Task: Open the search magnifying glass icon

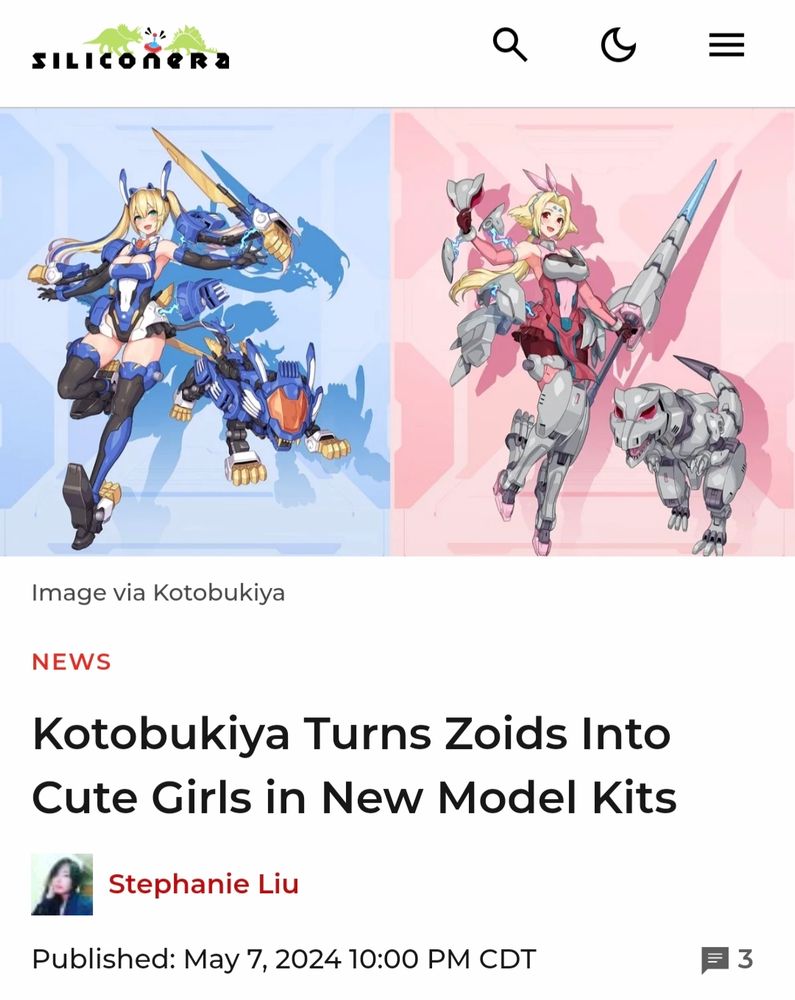Action: click(x=510, y=45)
